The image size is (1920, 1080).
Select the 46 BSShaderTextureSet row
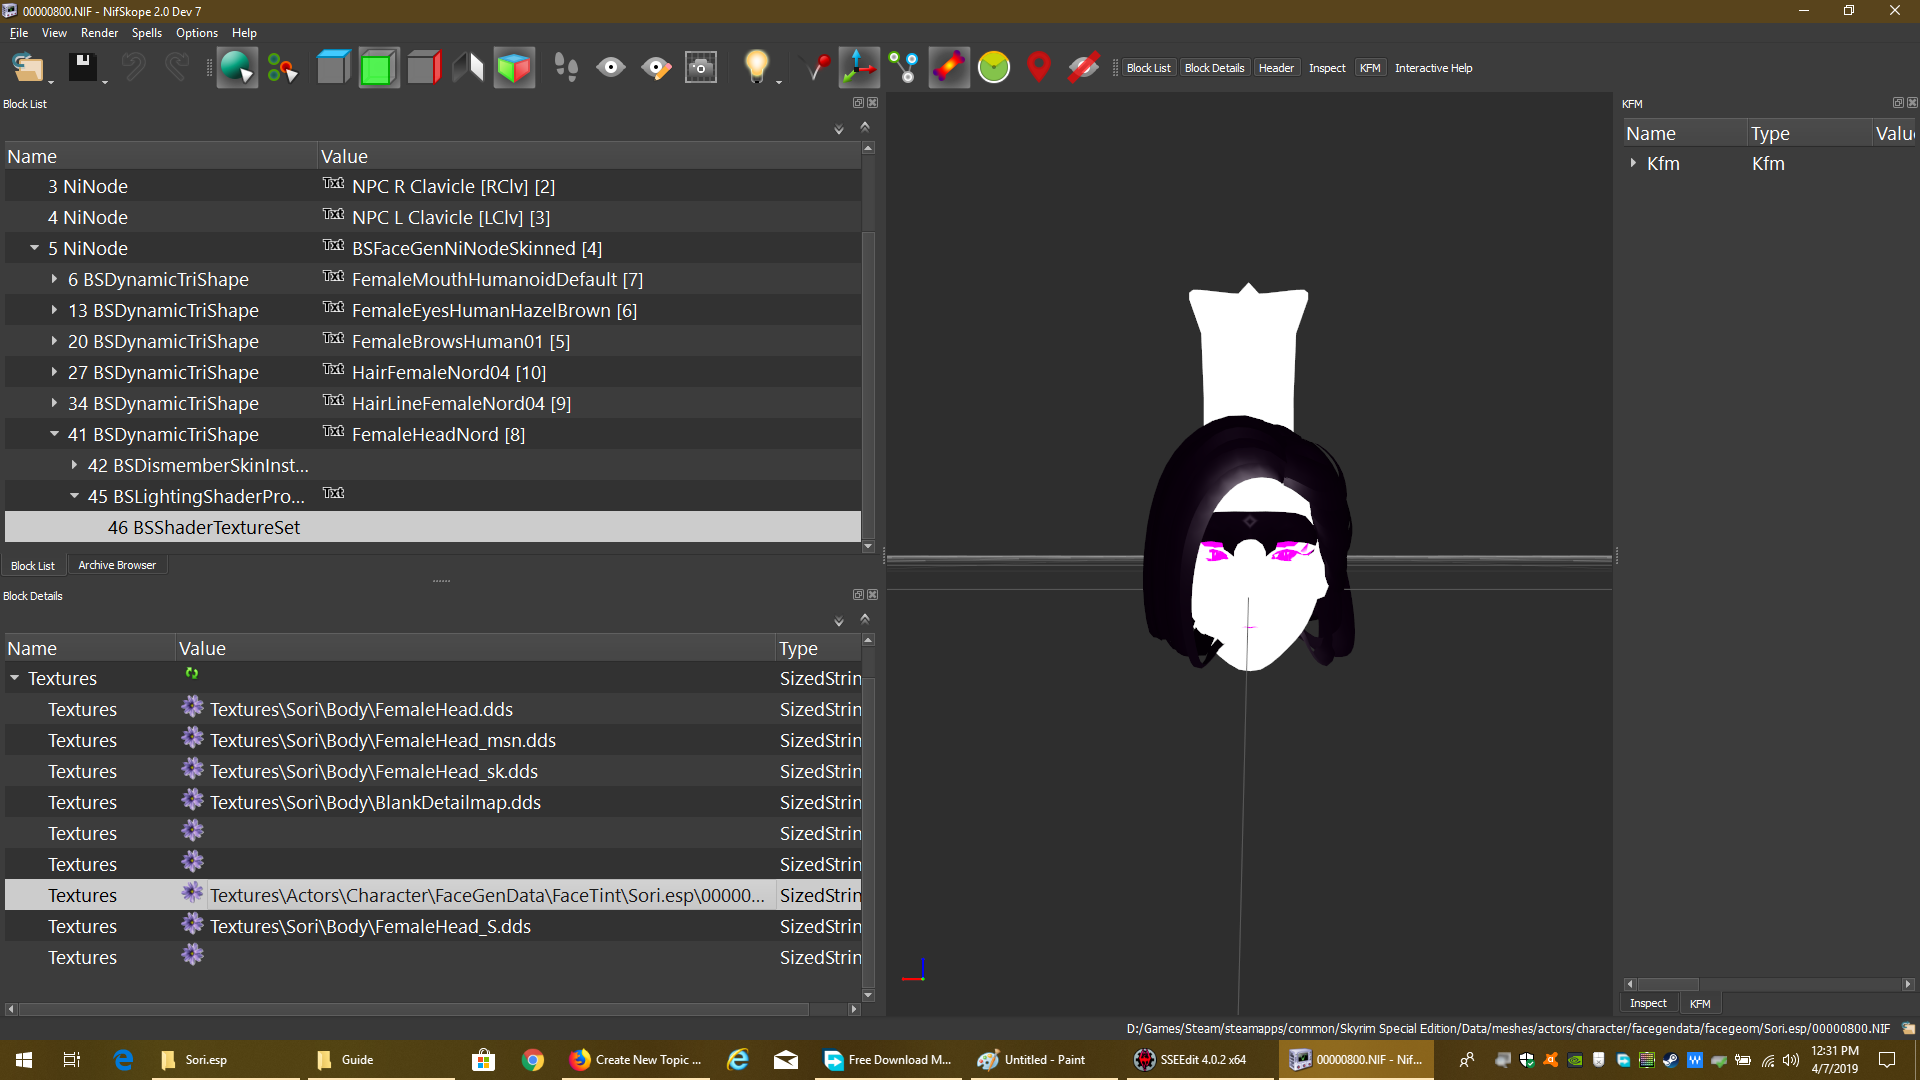[x=432, y=527]
